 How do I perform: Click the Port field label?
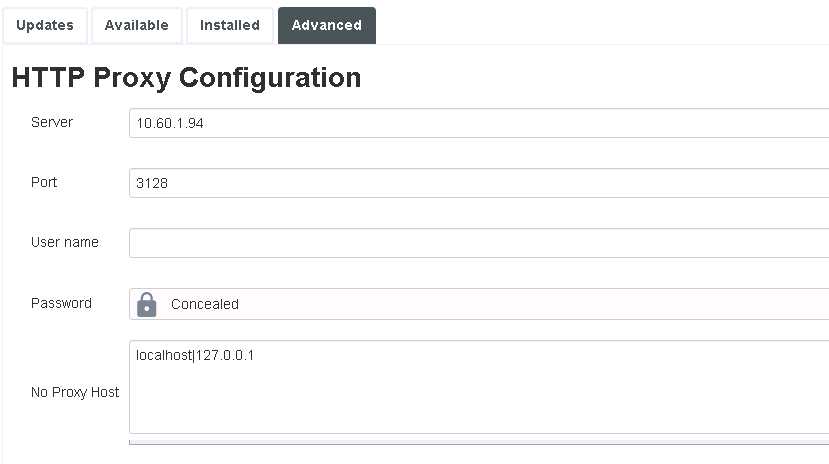[x=44, y=182]
